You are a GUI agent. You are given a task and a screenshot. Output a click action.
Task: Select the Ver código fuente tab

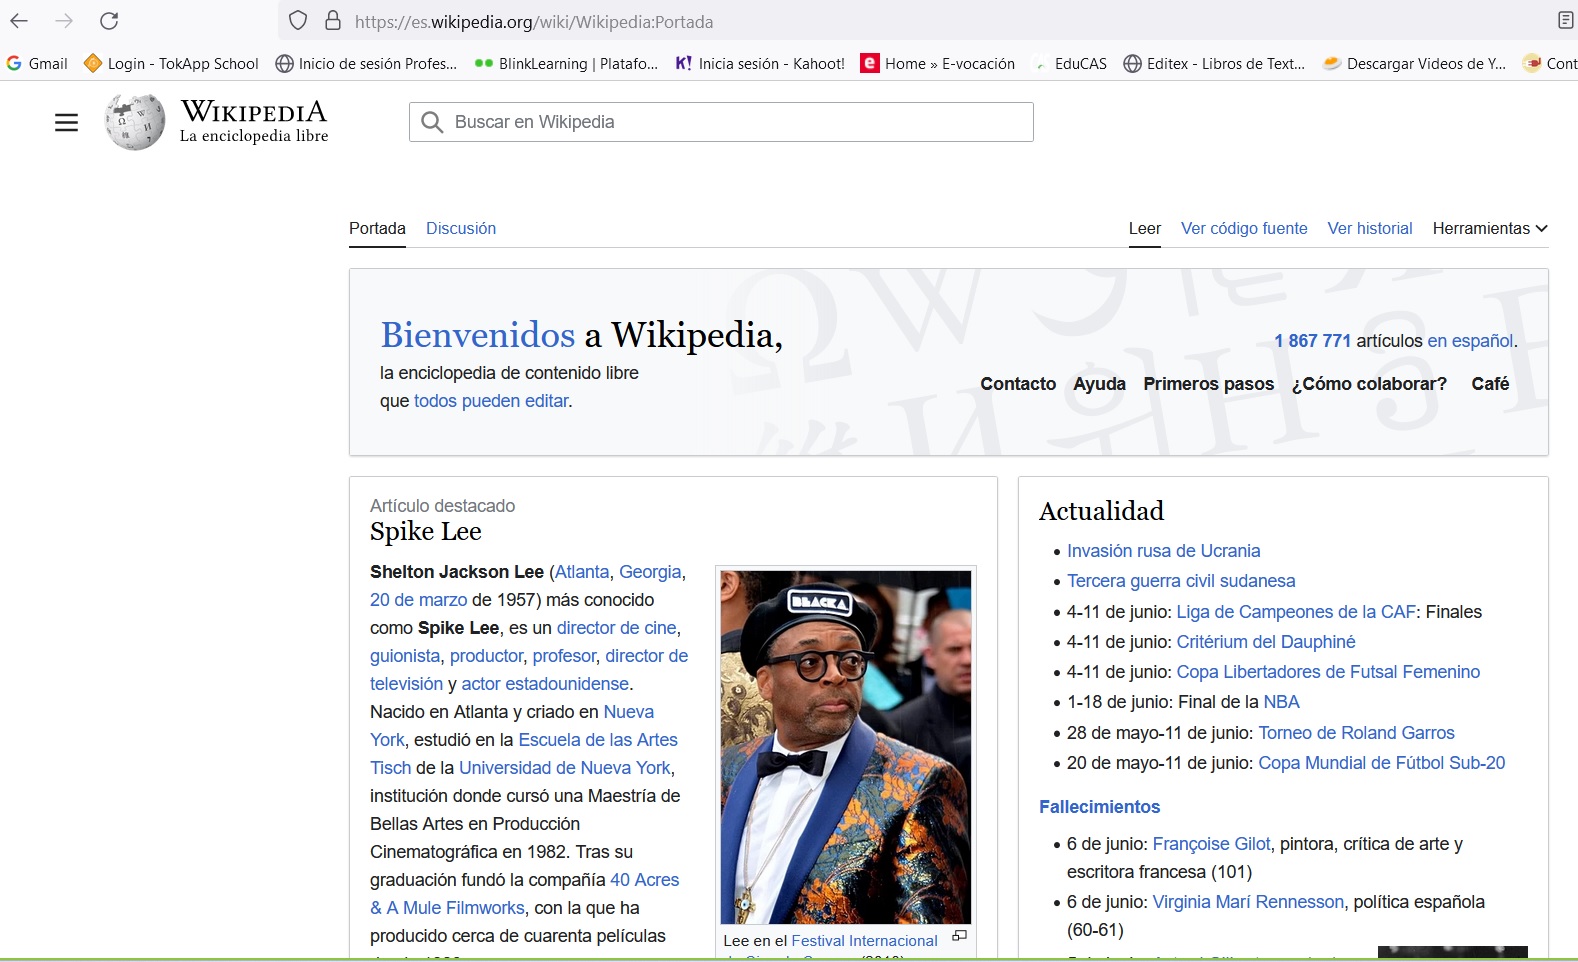1243,228
